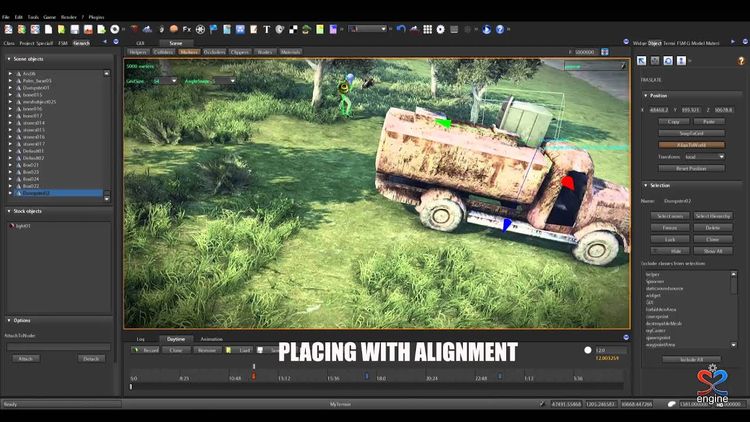Image resolution: width=750 pixels, height=422 pixels.
Task: Click the white grid dots icon
Action: click(x=428, y=29)
